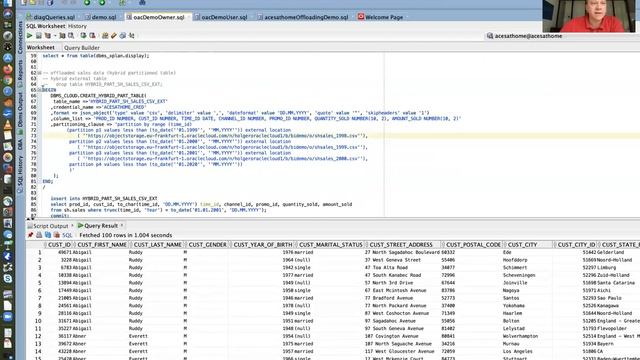The height and width of the screenshot is (360, 640).
Task: Open the SQL History side panel
Action: pos(20,175)
